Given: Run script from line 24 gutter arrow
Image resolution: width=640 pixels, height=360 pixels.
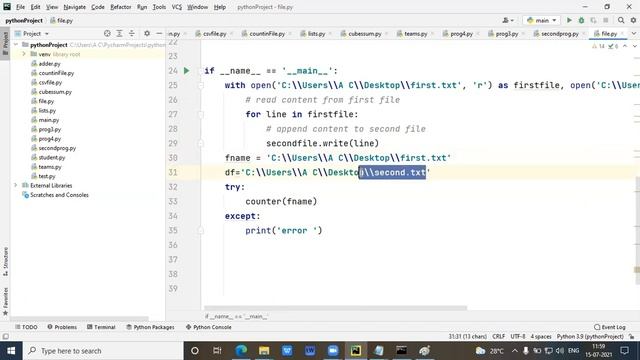Looking at the screenshot, I should point(187,71).
